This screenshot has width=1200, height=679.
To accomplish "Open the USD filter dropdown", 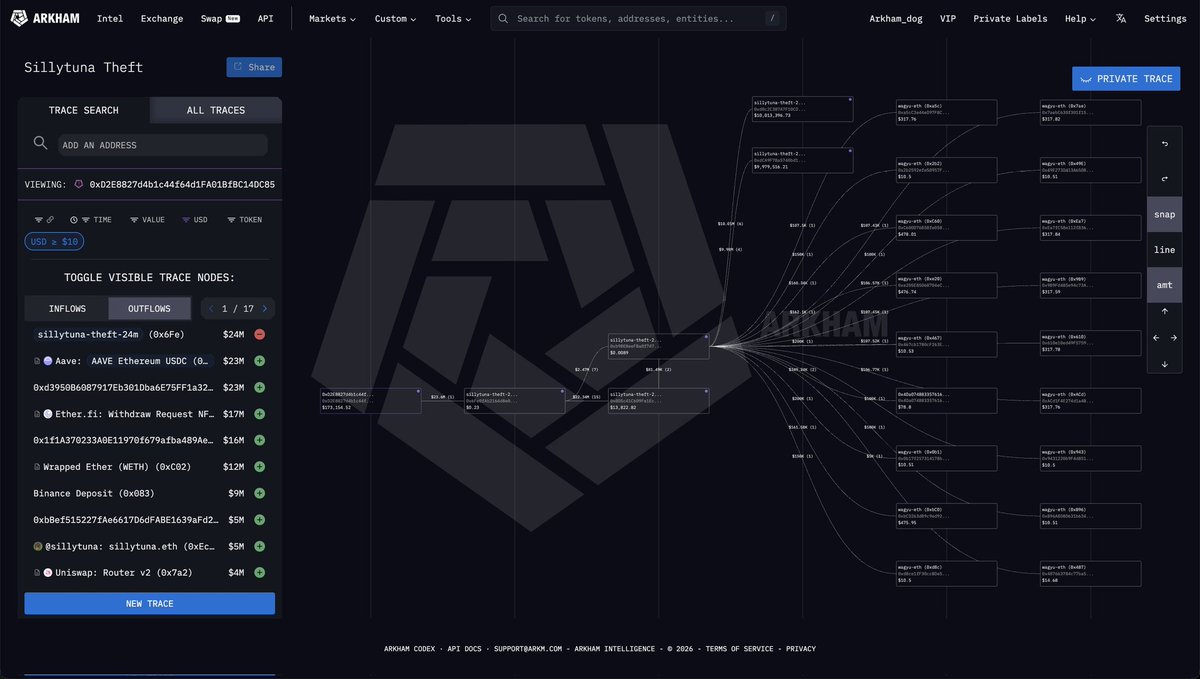I will coord(194,219).
